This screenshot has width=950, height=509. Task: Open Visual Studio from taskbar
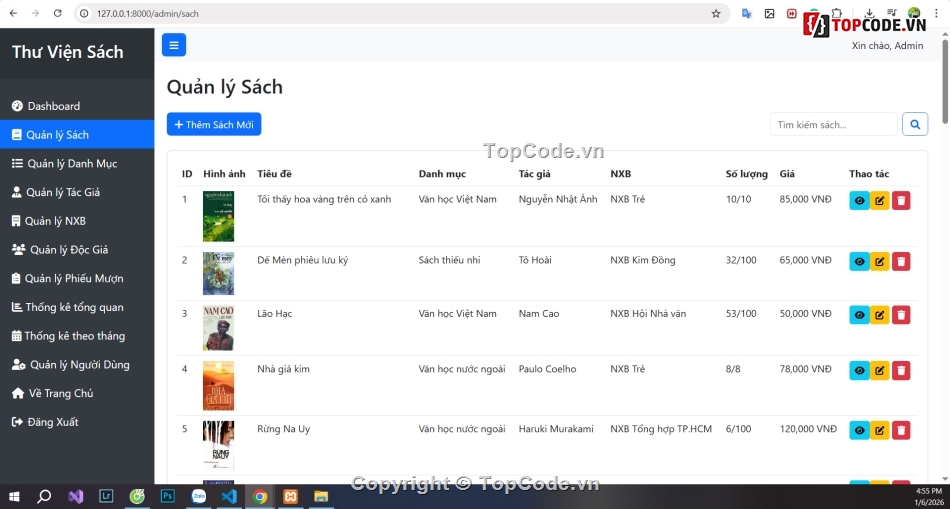(x=76, y=497)
